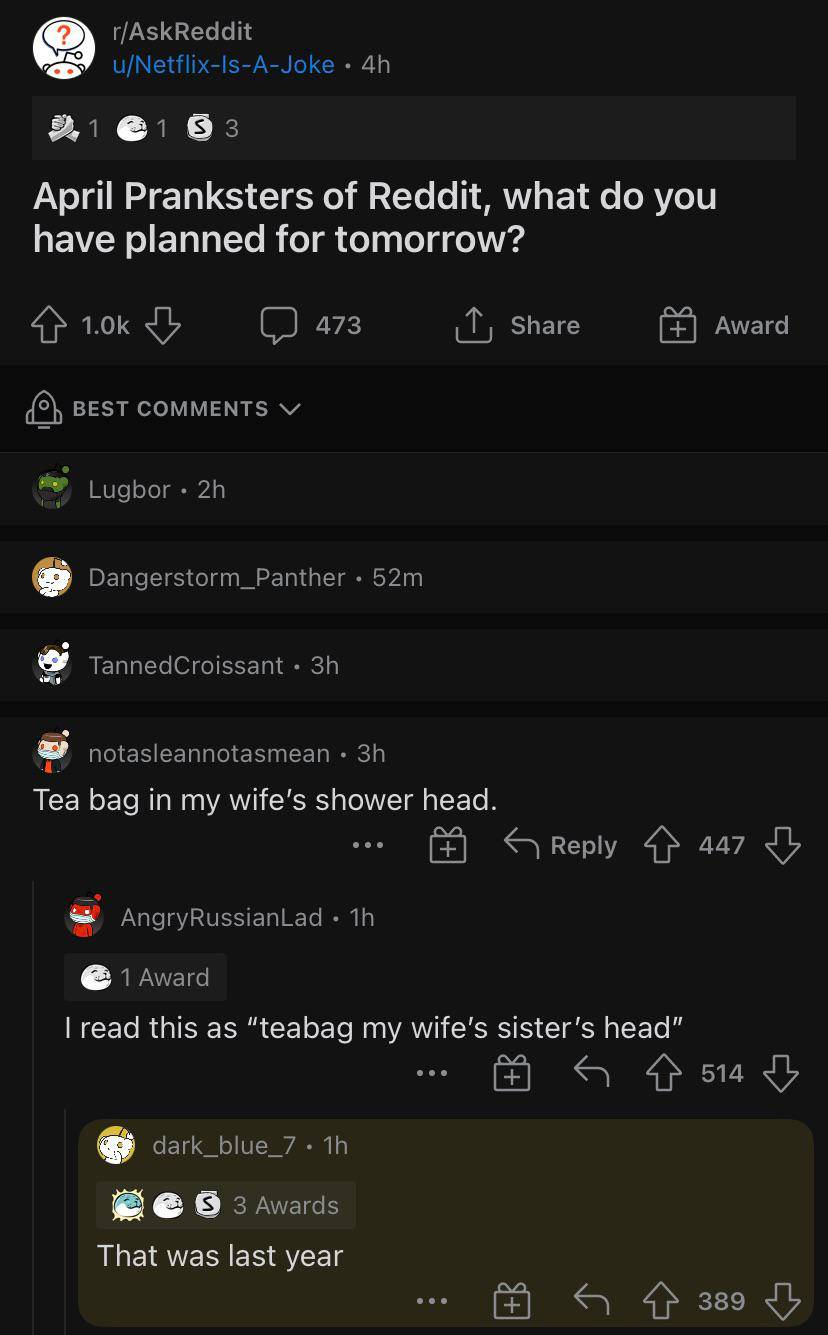Open Lugbor's avatar icon
This screenshot has width=828, height=1335.
pyautogui.click(x=52, y=489)
